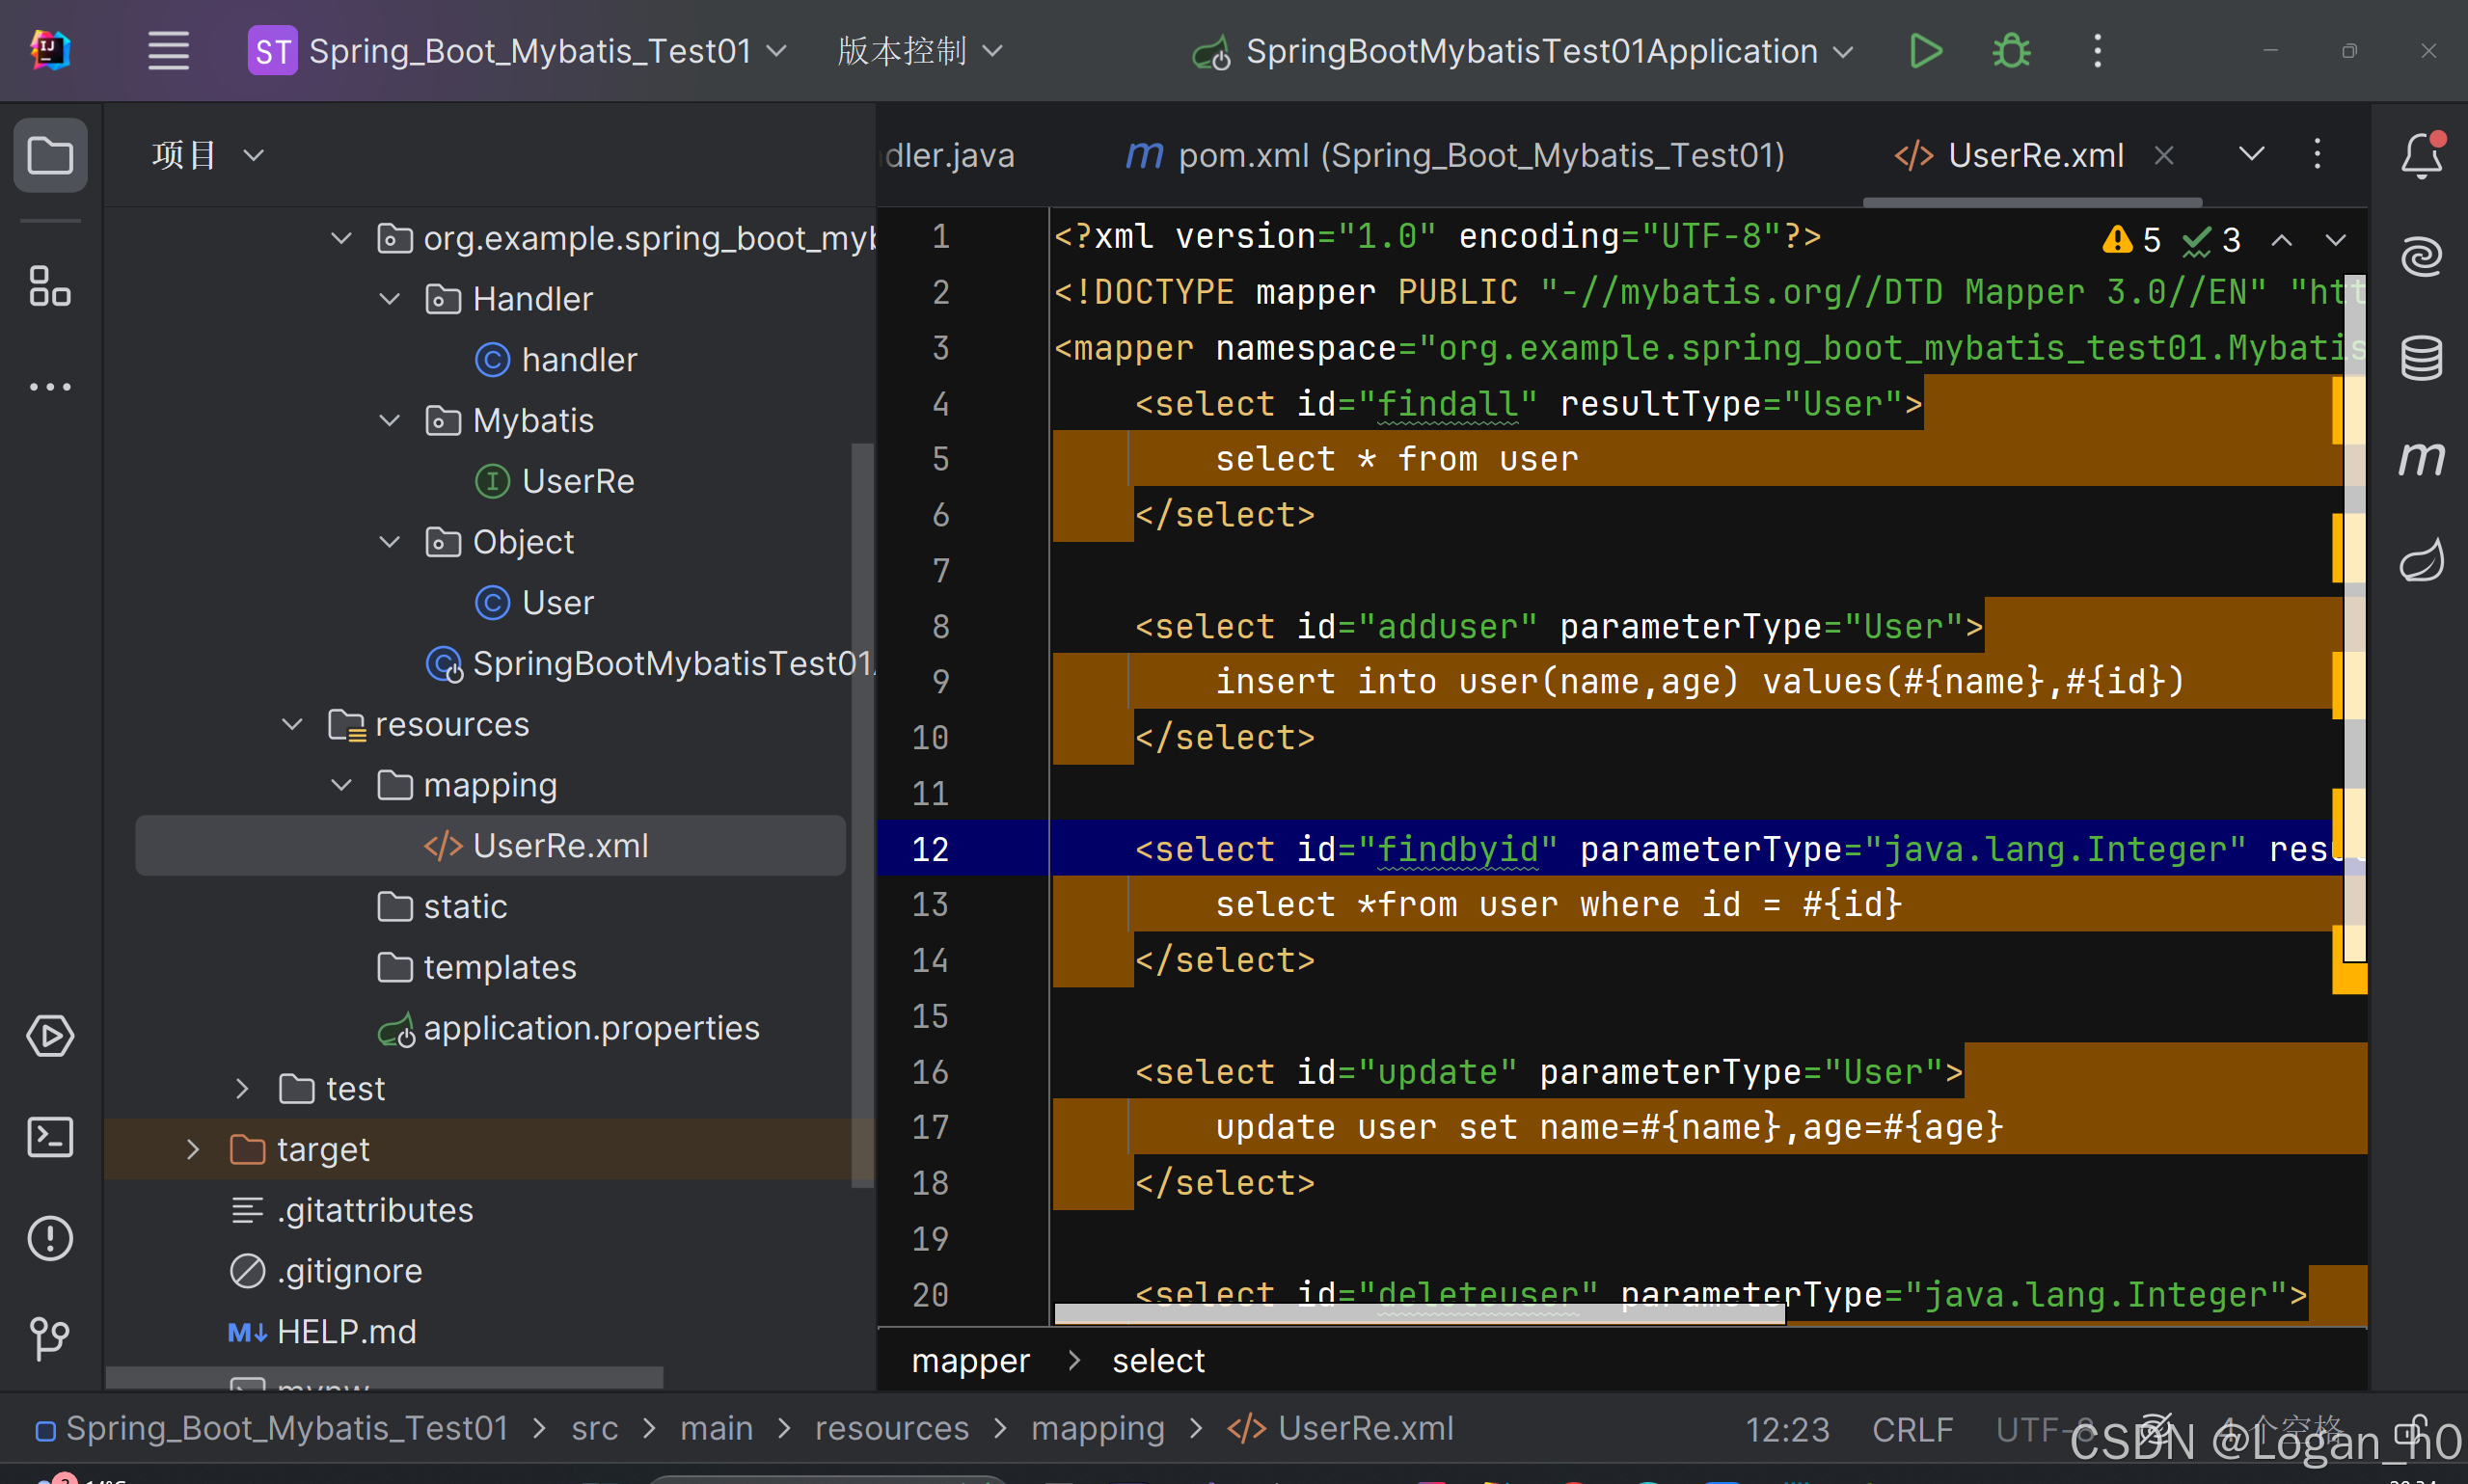Image resolution: width=2468 pixels, height=1484 pixels.
Task: Open the notifications bell panel
Action: tap(2421, 155)
